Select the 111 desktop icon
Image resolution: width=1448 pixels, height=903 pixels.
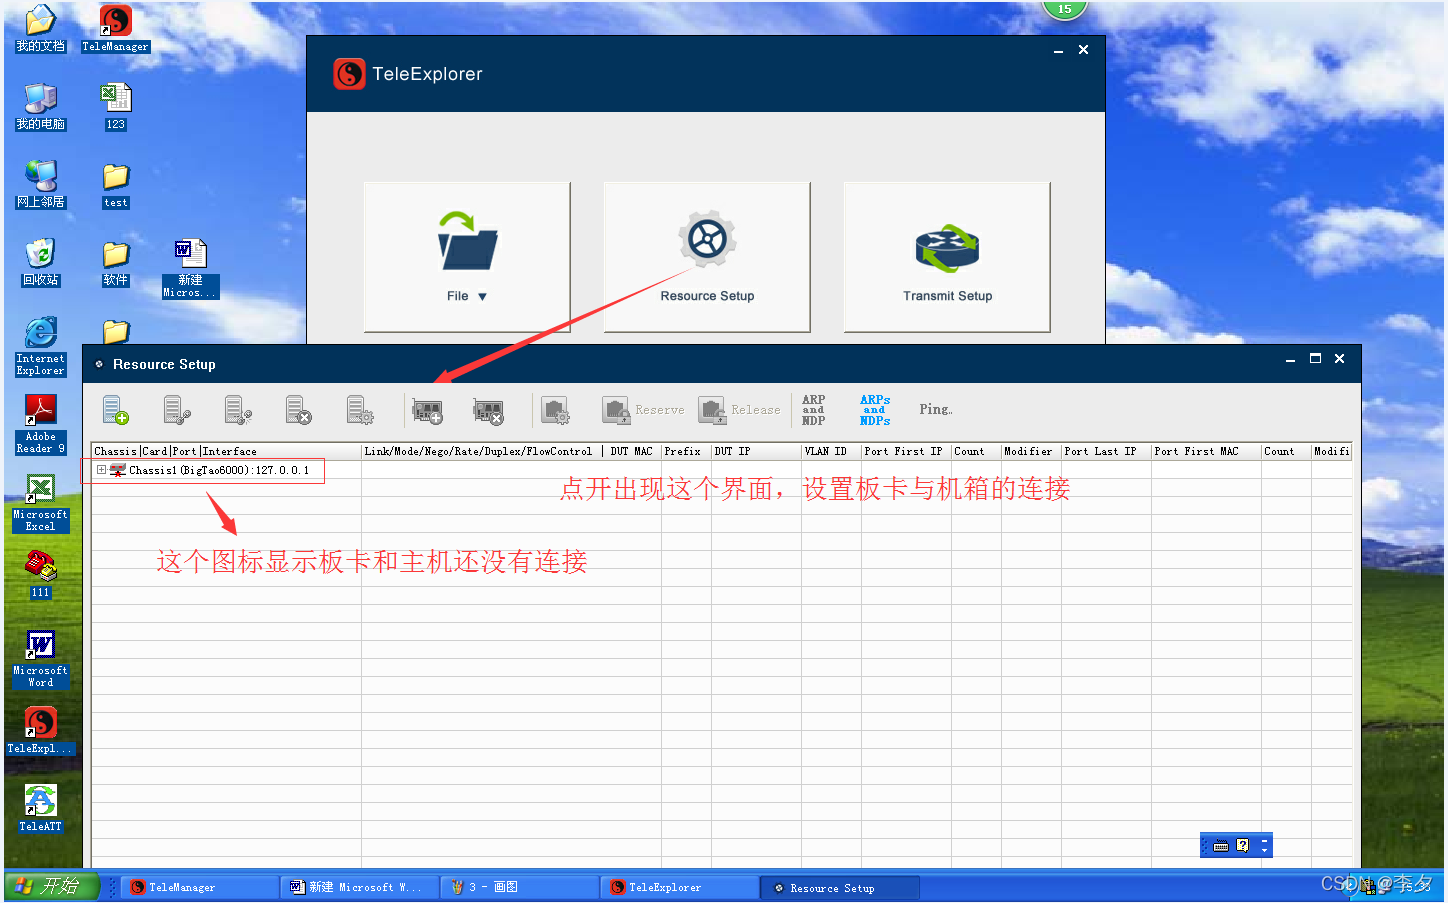click(x=41, y=574)
